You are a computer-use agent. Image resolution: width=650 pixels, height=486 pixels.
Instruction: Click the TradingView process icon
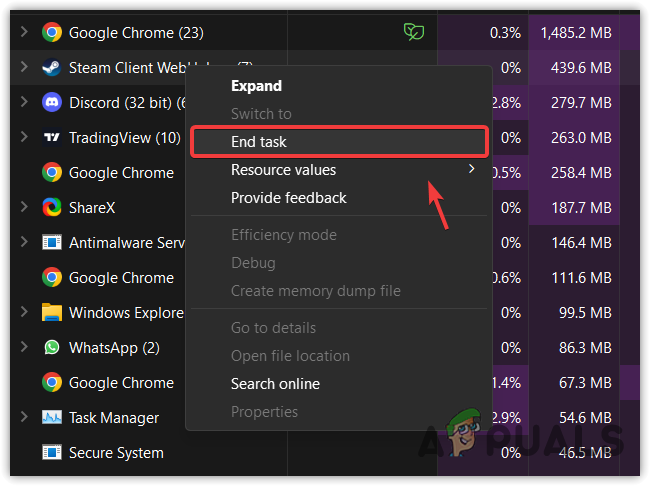[x=51, y=138]
